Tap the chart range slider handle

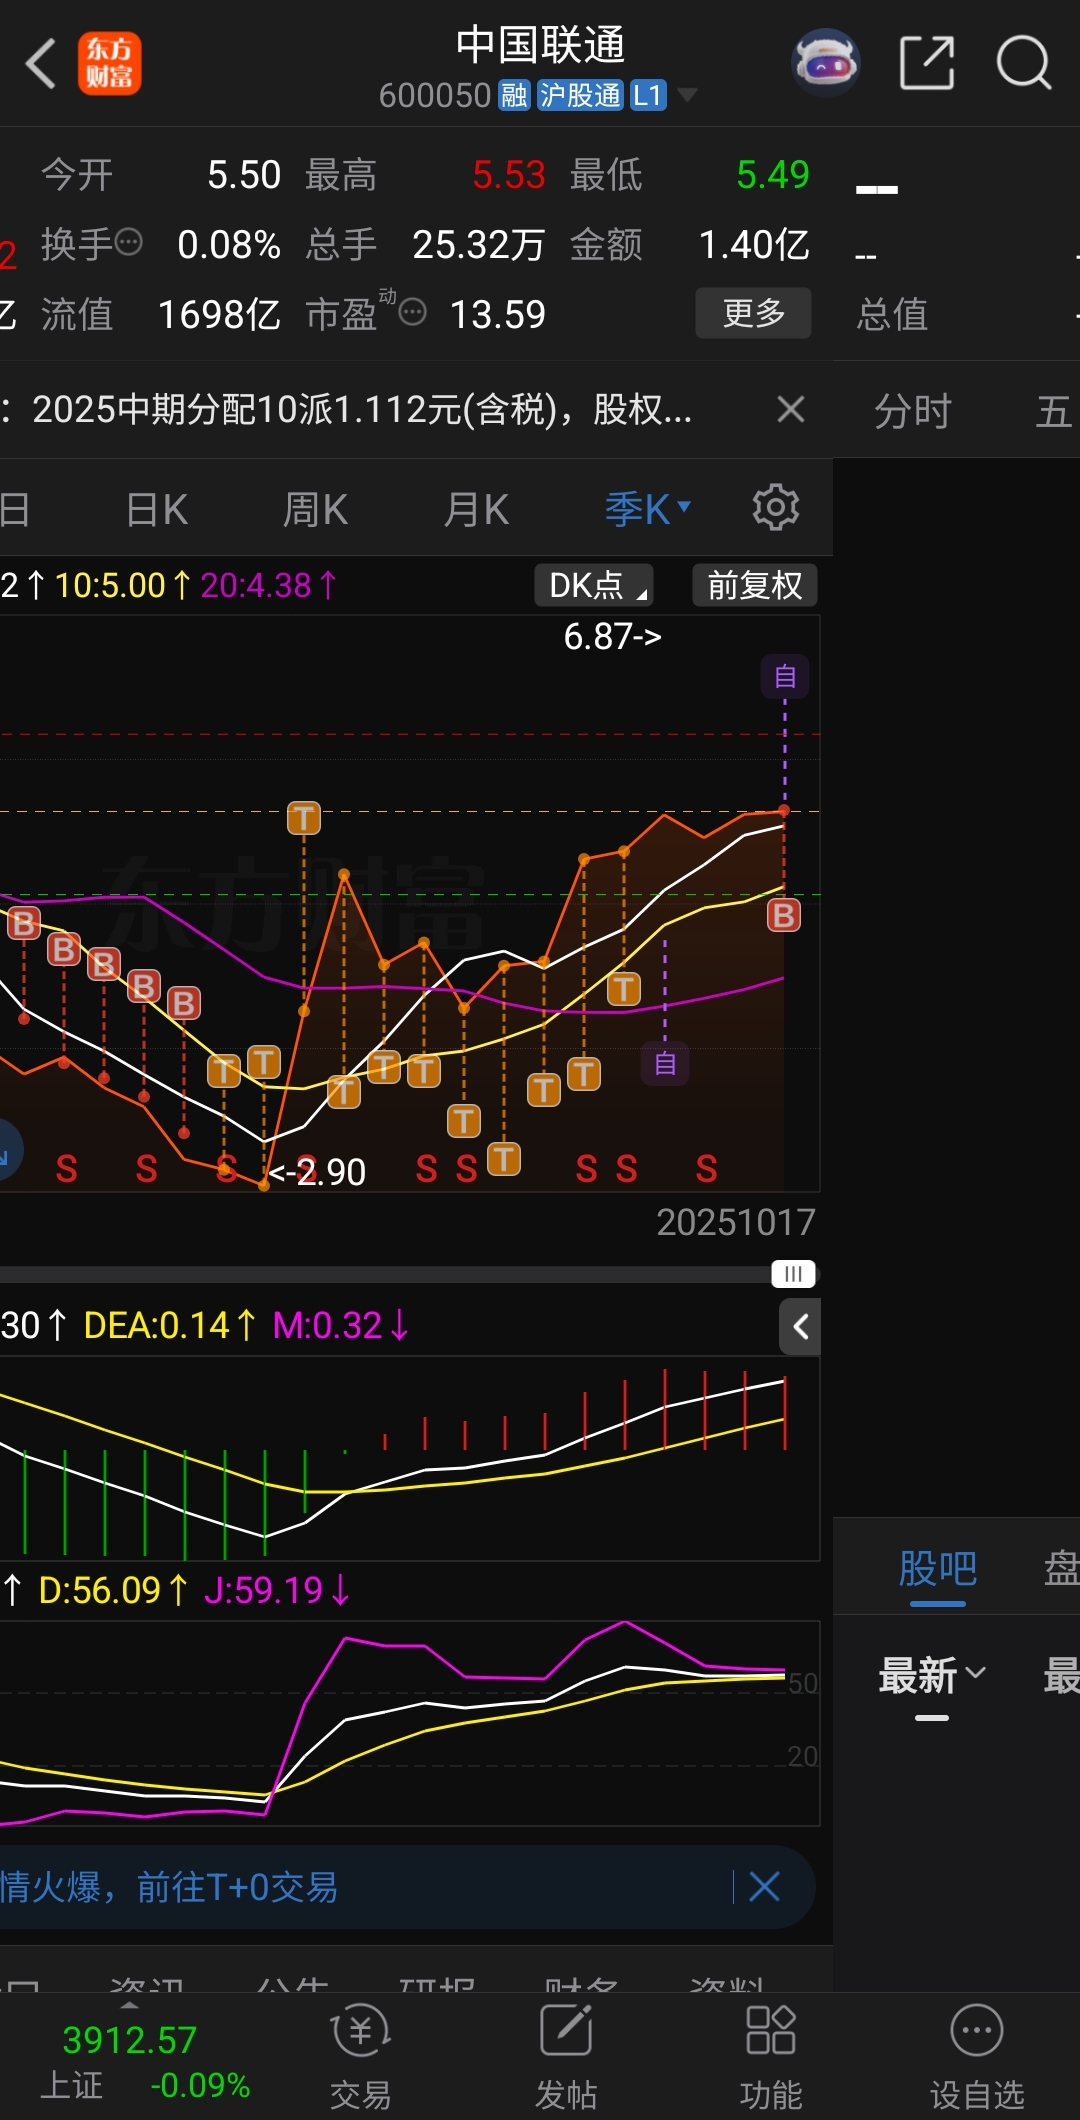tap(793, 1274)
